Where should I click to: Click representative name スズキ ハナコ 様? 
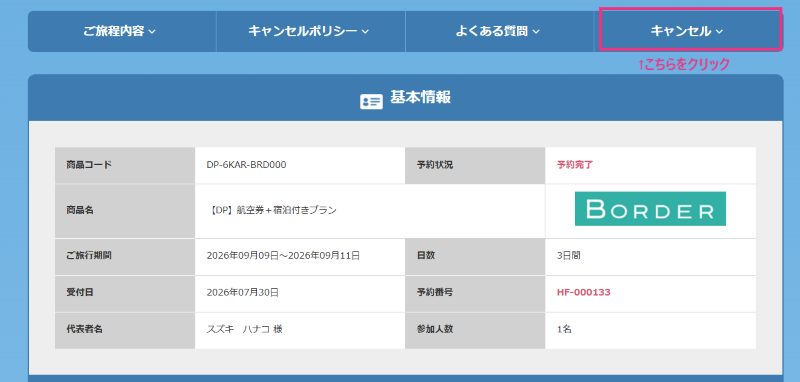tap(244, 329)
